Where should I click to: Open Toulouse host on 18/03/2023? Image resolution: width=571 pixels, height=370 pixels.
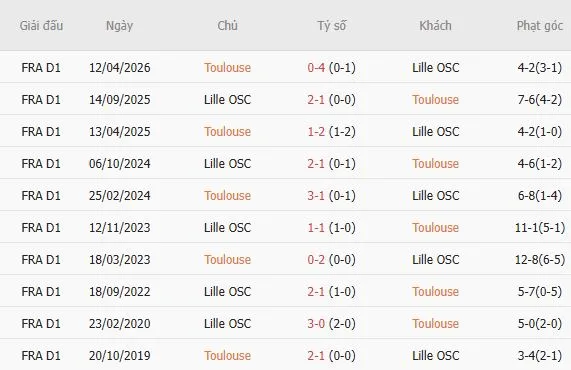tap(227, 260)
